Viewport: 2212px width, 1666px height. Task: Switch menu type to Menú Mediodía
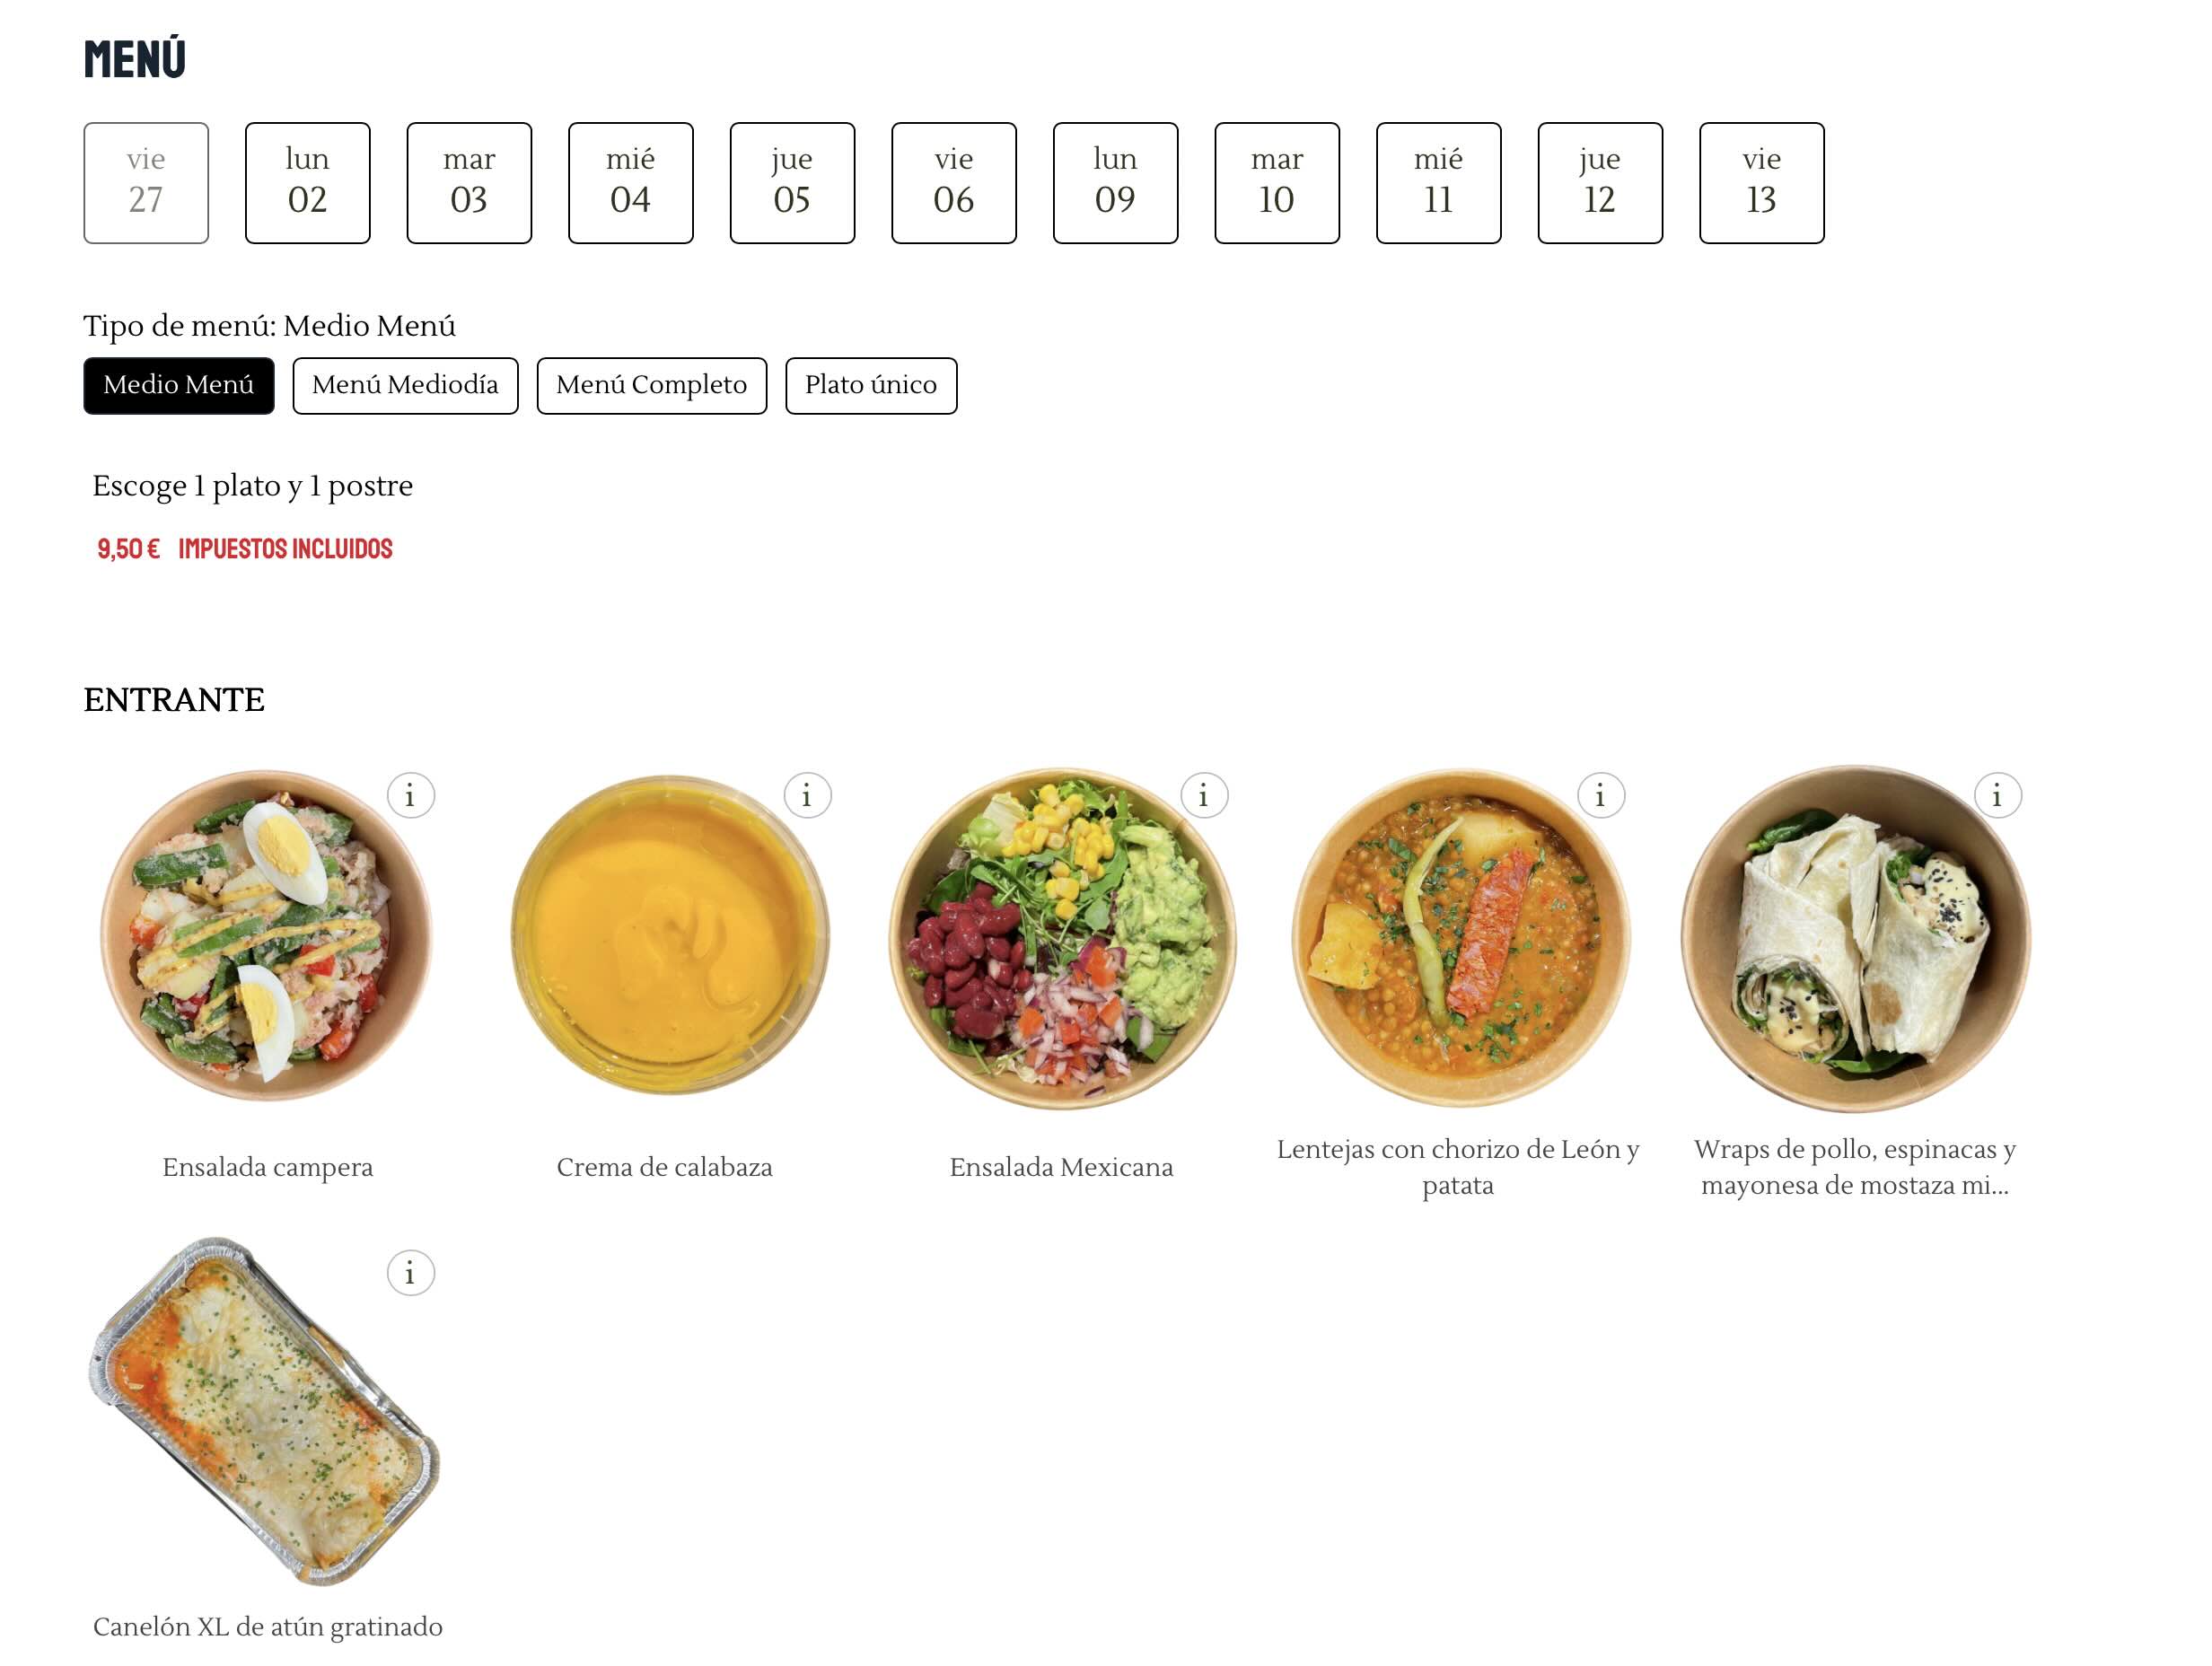click(x=405, y=385)
